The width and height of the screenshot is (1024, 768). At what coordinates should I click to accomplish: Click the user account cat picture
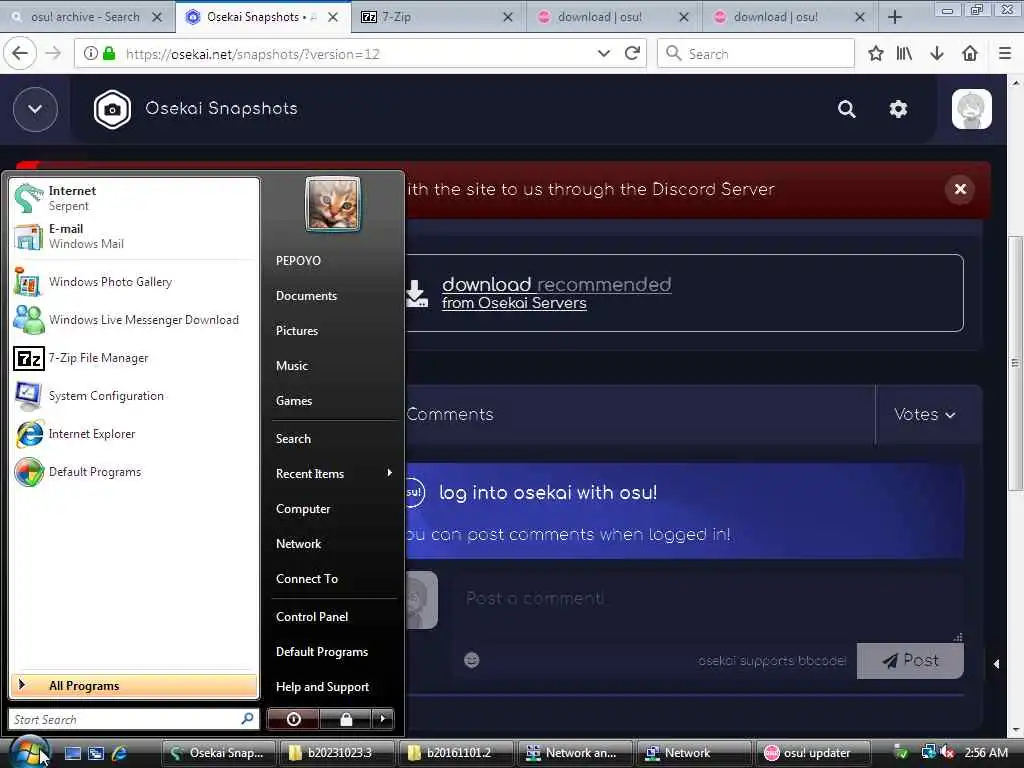(332, 204)
